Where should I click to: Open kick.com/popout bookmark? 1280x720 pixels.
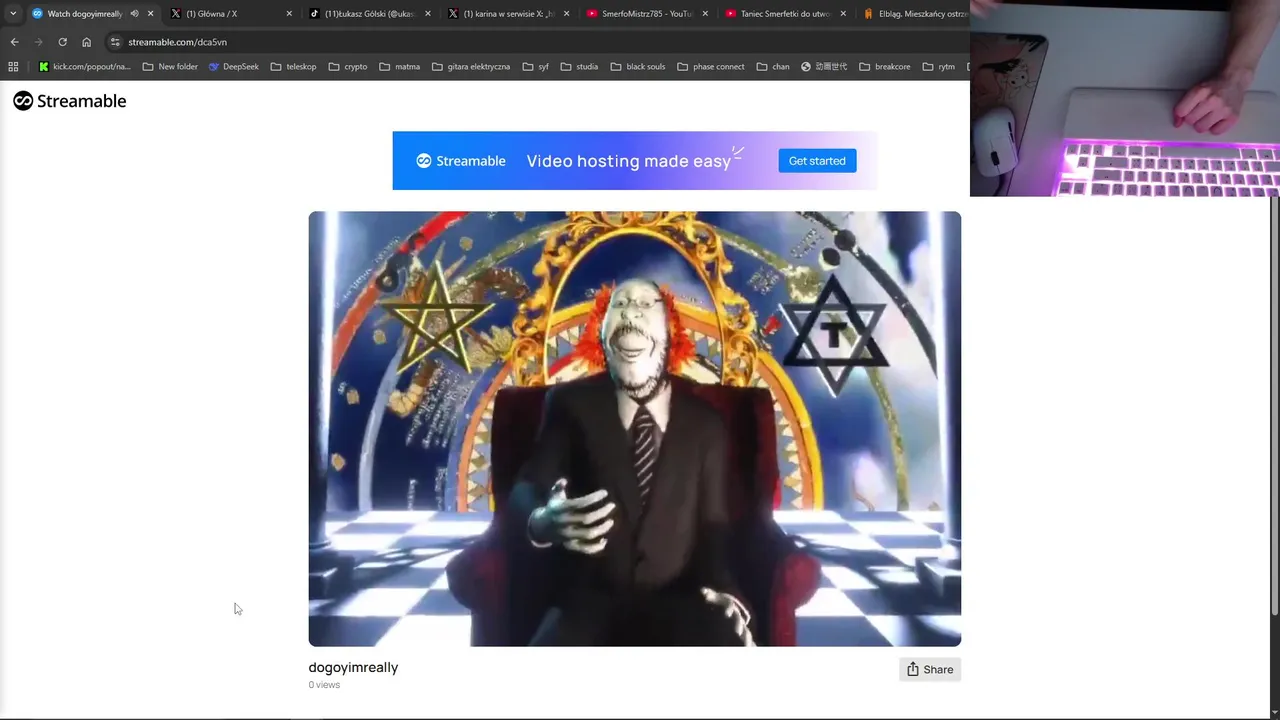pos(84,67)
